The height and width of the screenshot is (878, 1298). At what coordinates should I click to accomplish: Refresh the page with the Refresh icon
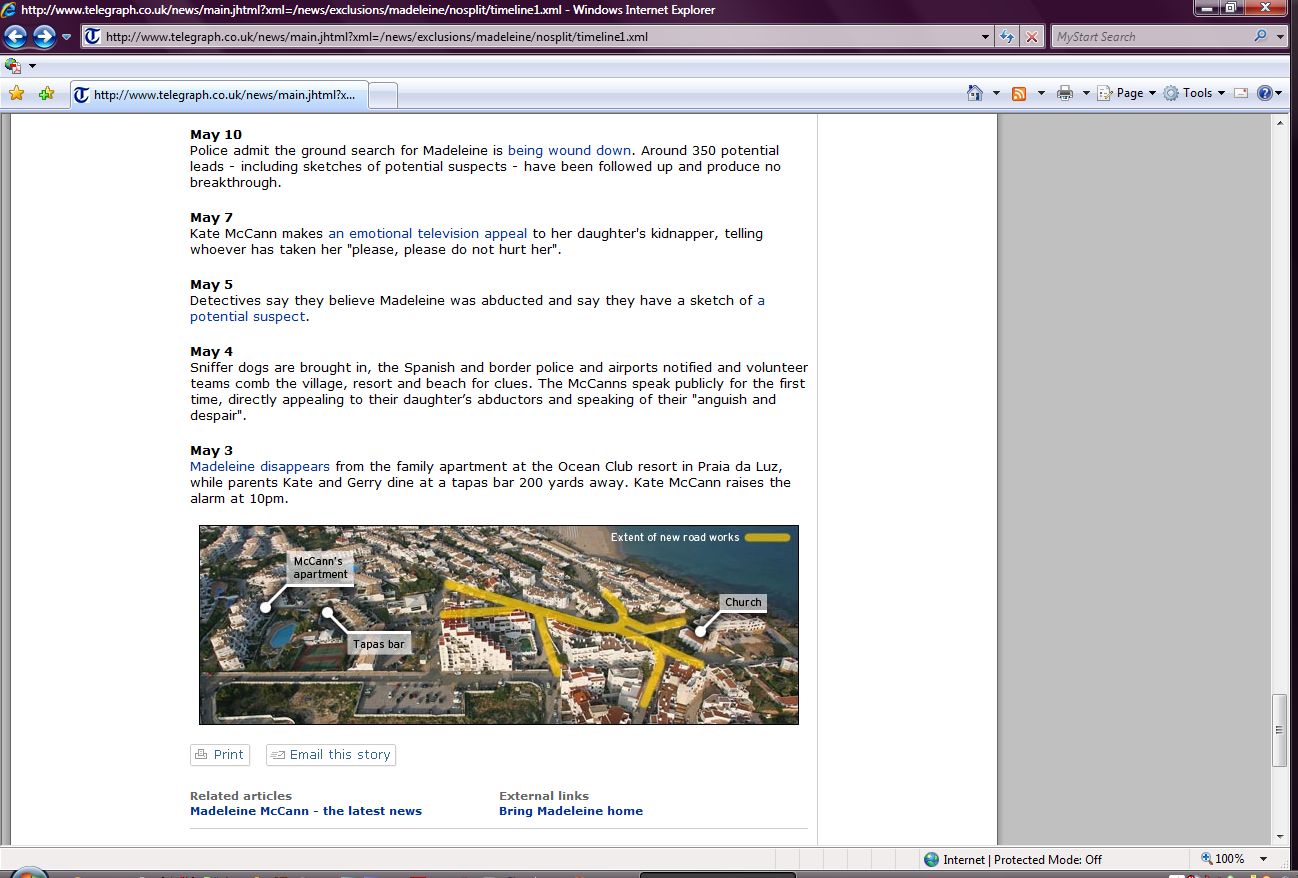coord(1007,37)
